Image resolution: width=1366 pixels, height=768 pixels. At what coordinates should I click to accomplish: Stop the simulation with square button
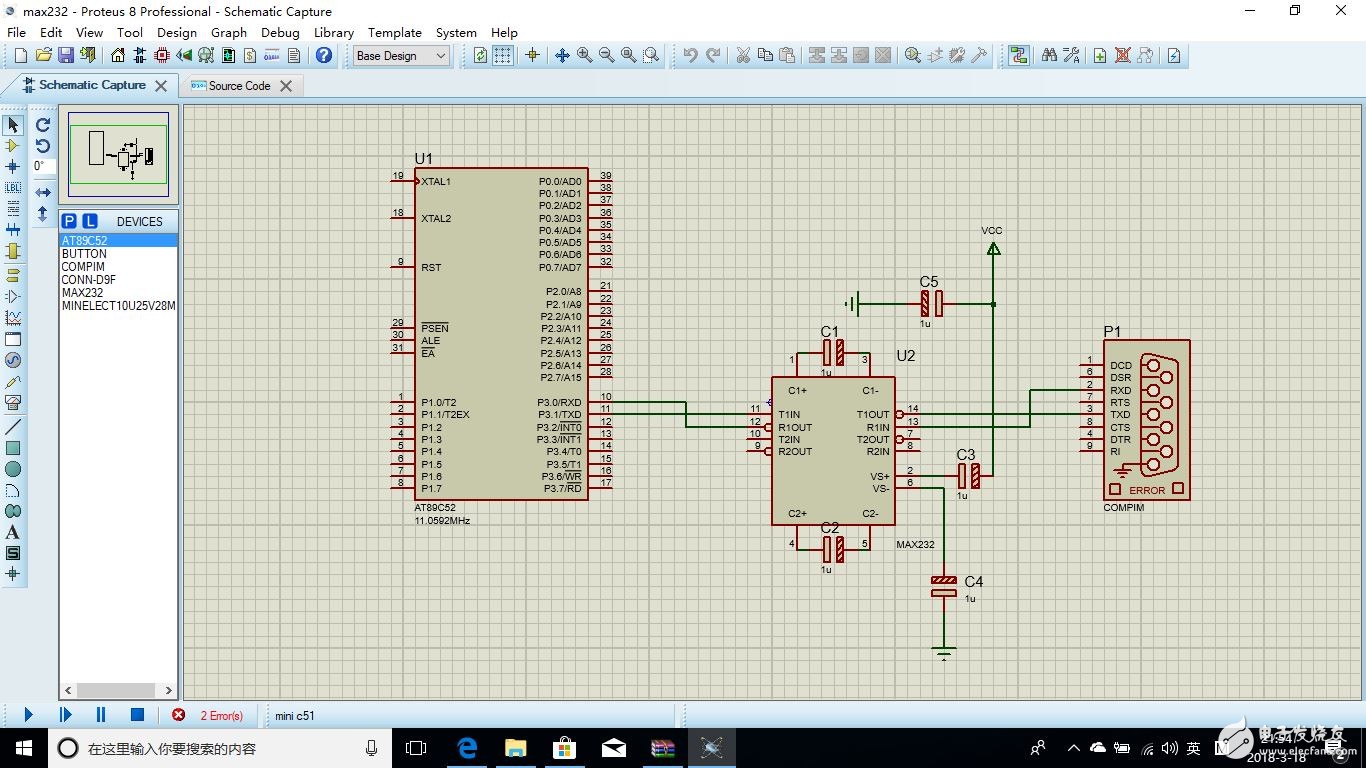pyautogui.click(x=138, y=715)
